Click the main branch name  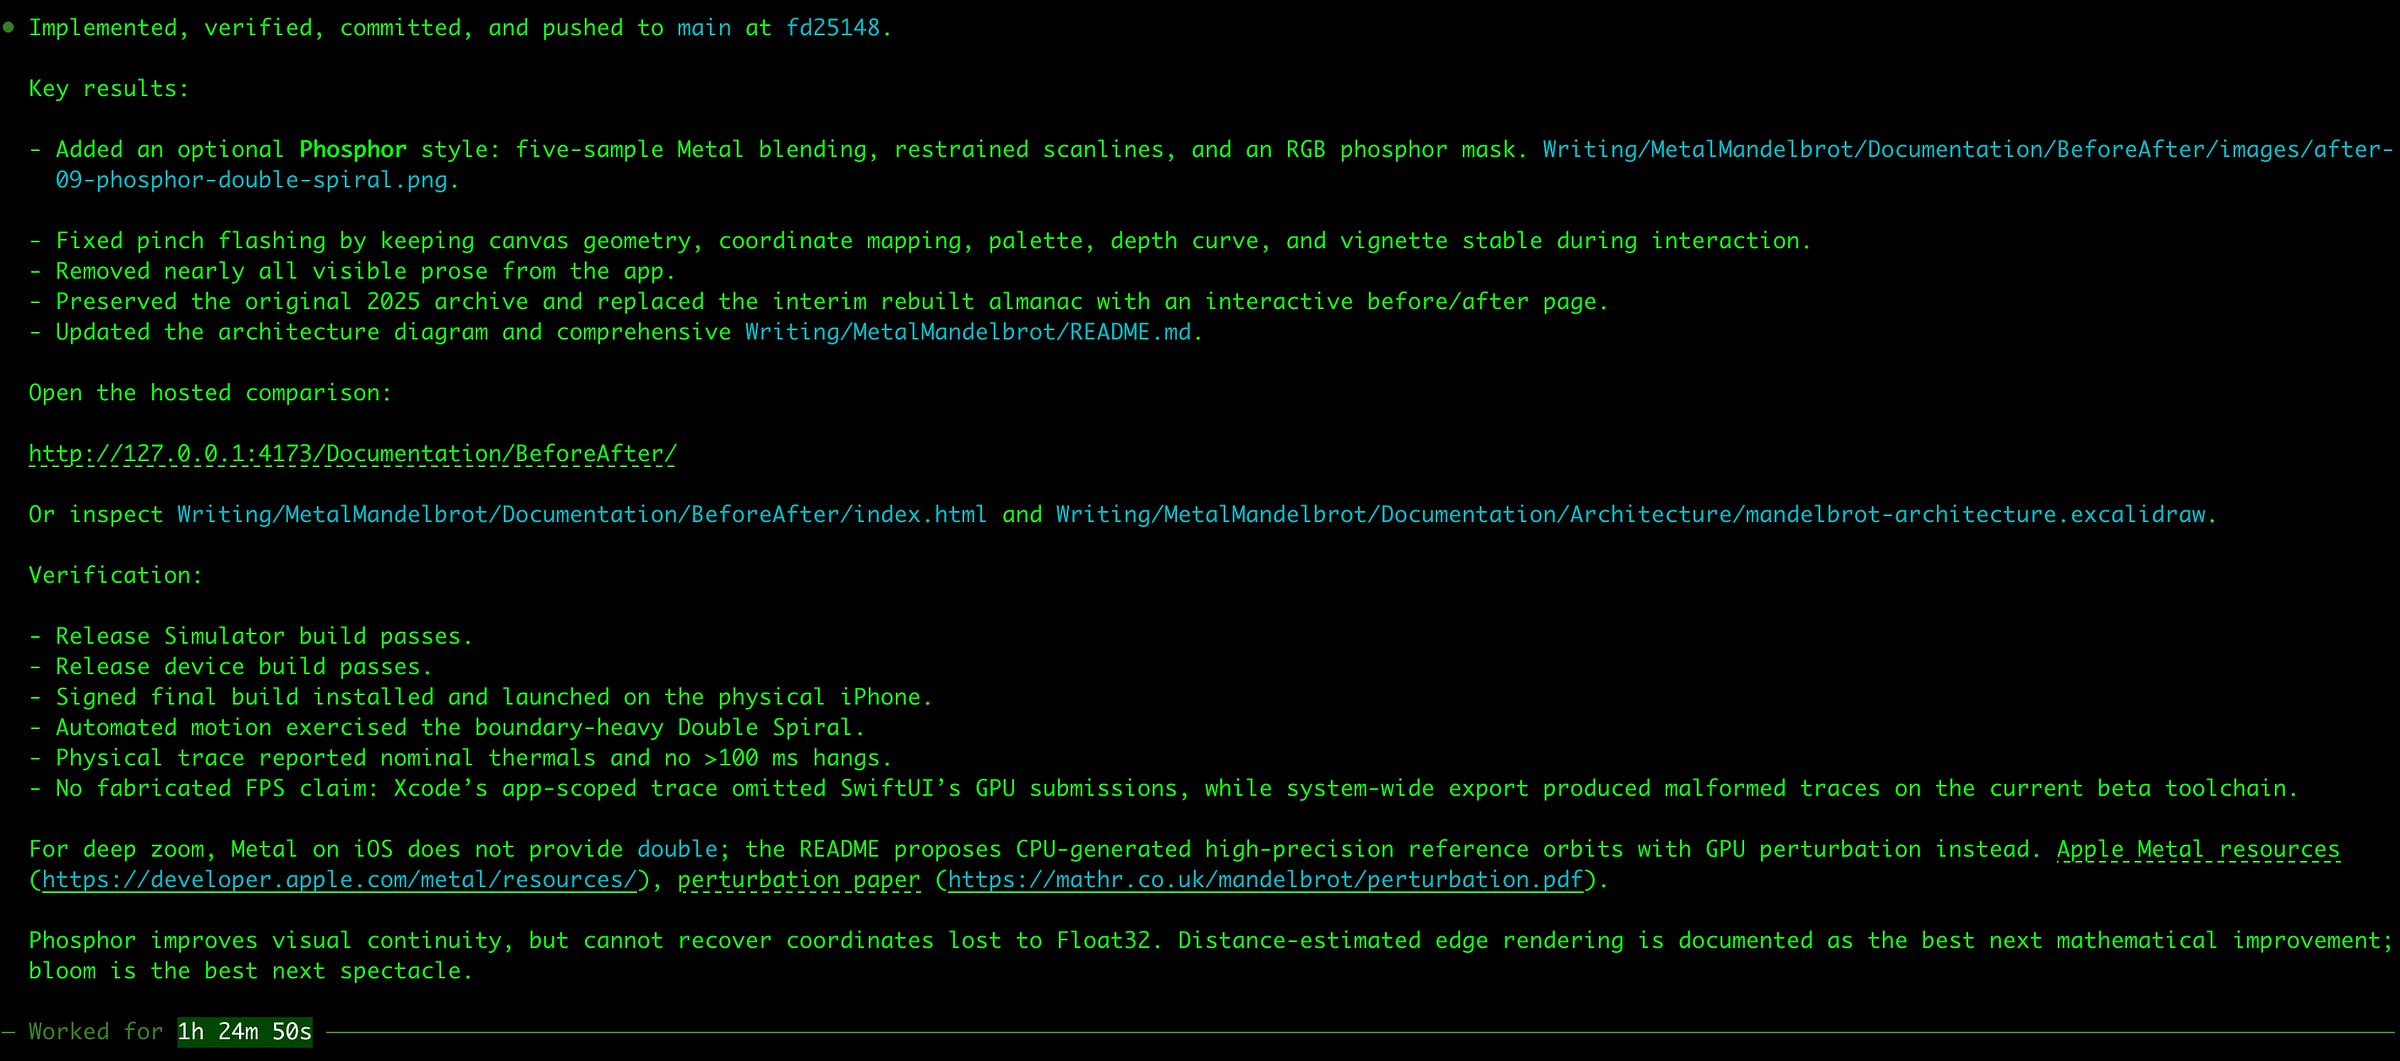pos(704,28)
